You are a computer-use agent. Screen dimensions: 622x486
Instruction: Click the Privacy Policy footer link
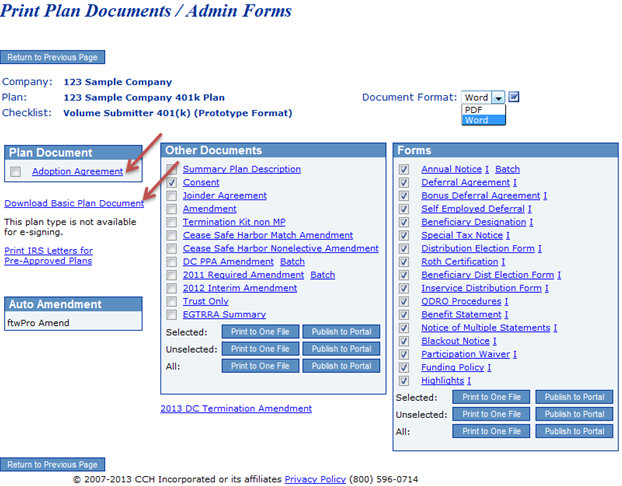315,479
